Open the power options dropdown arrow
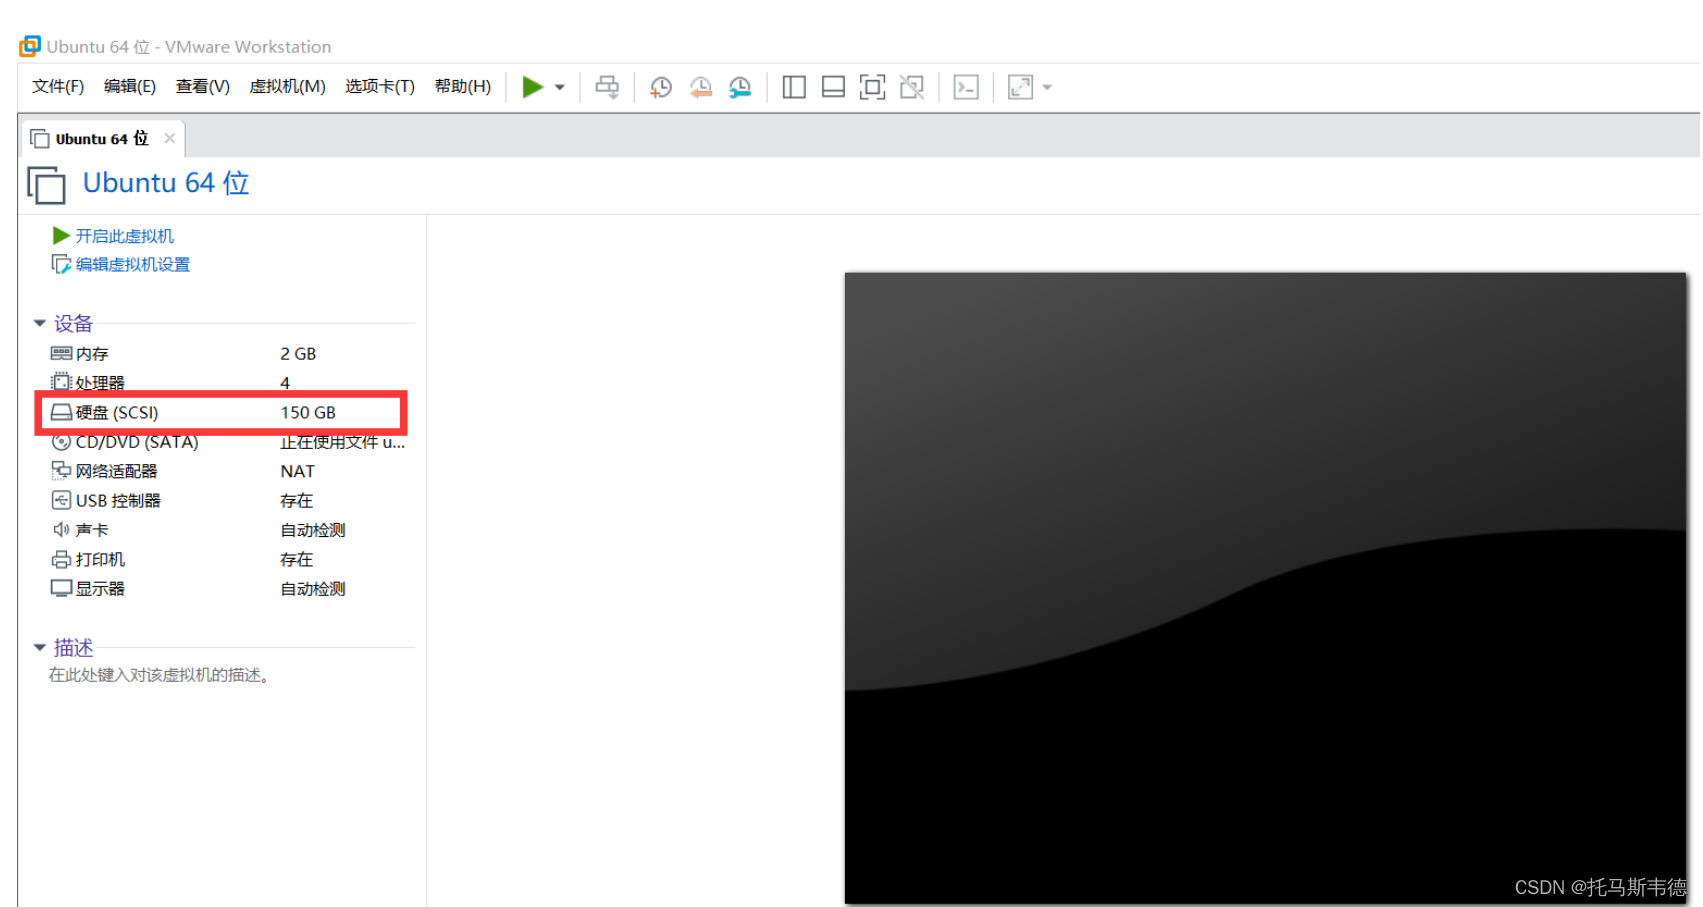The image size is (1703, 907). pyautogui.click(x=560, y=87)
